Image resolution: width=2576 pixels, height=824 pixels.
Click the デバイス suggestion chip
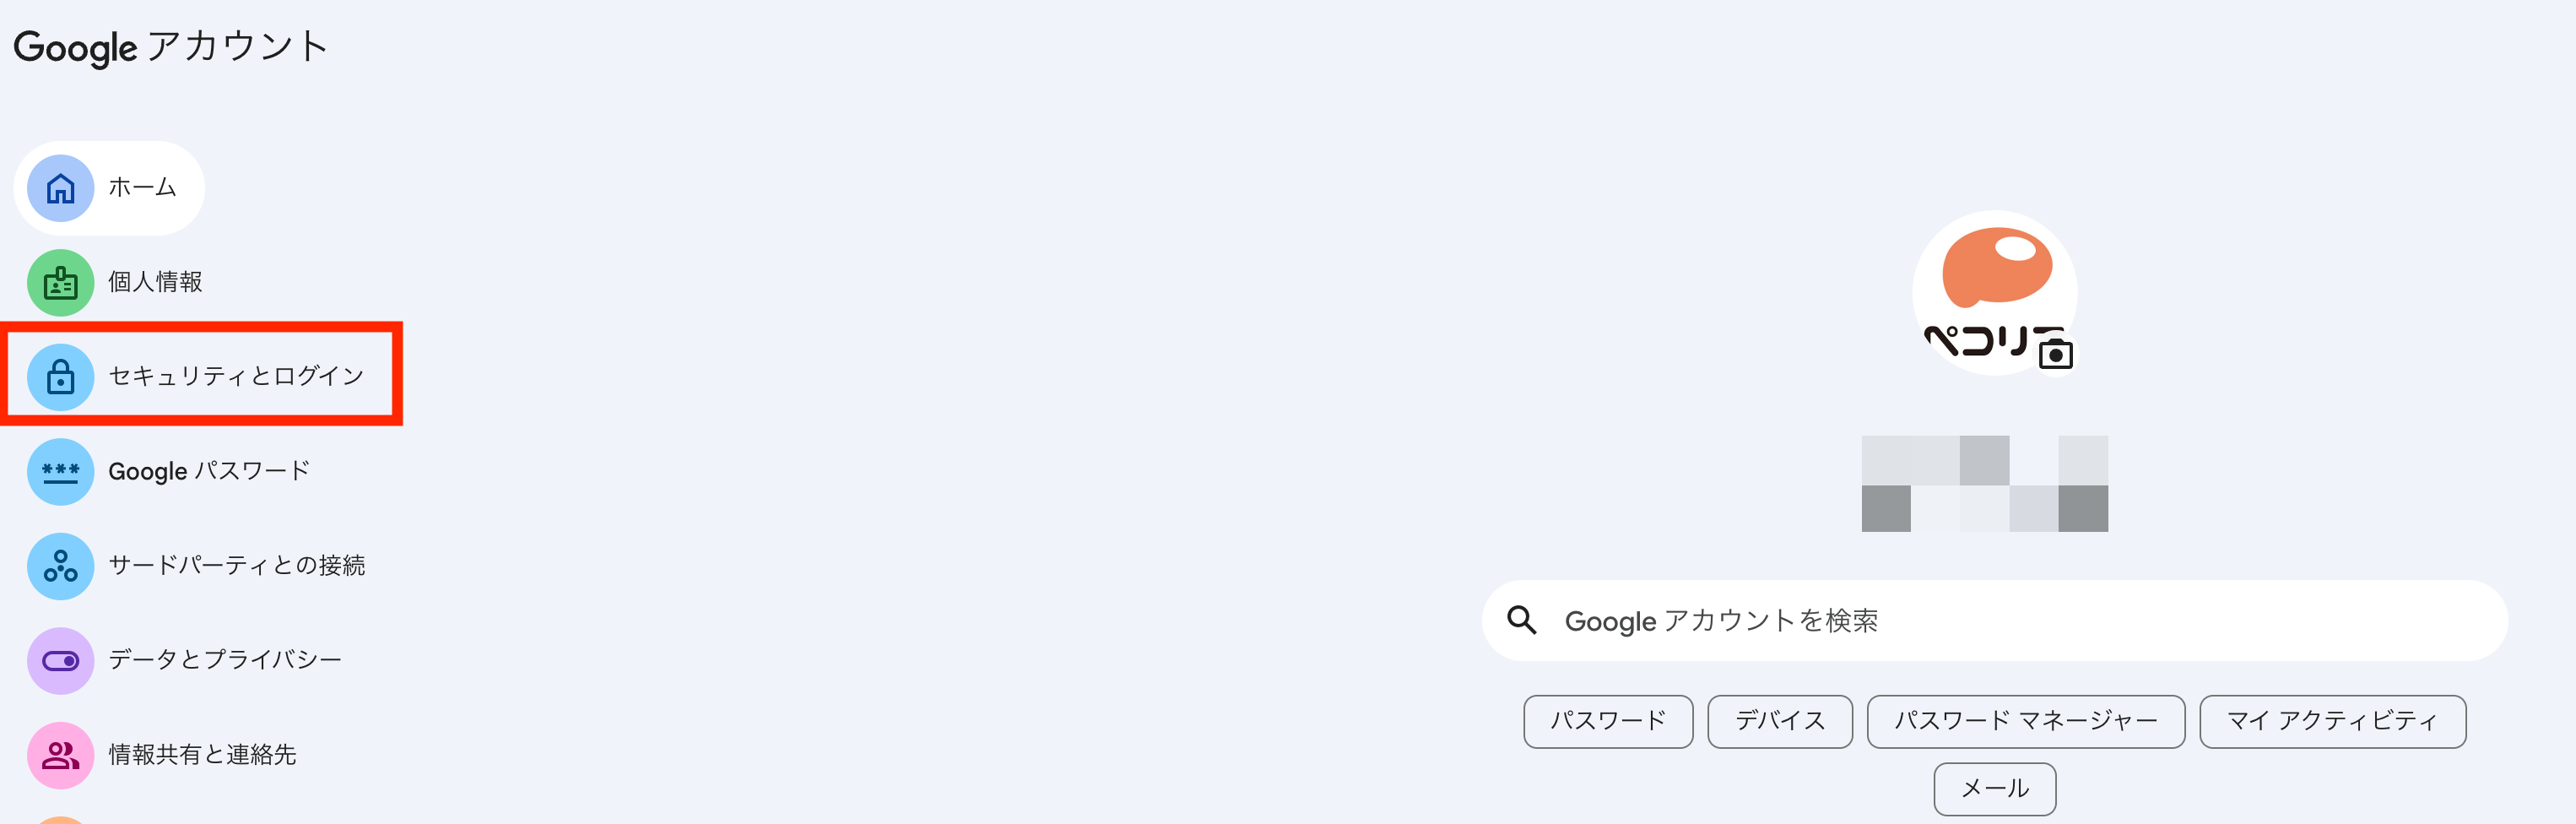[1779, 721]
